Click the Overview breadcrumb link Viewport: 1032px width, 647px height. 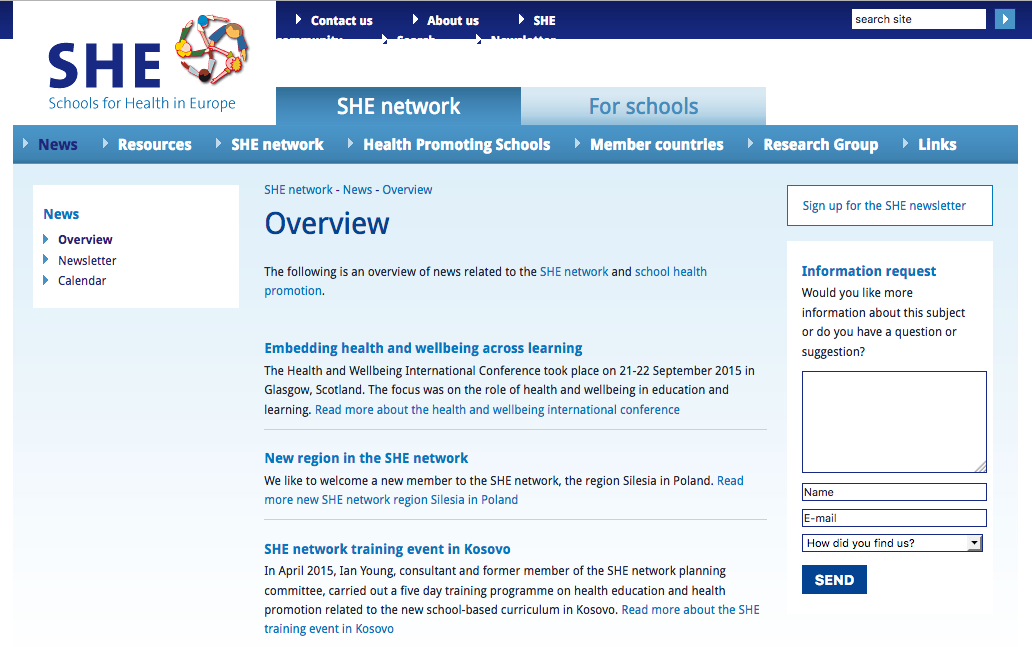pos(407,190)
